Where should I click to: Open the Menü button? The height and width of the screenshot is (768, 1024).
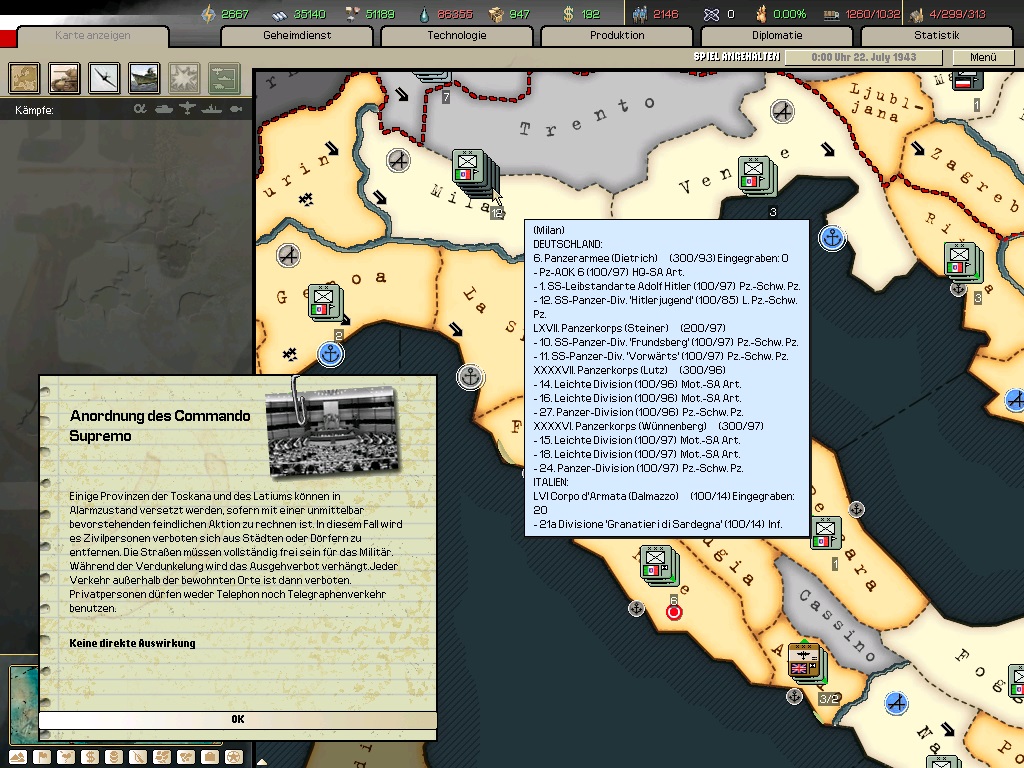pos(983,57)
